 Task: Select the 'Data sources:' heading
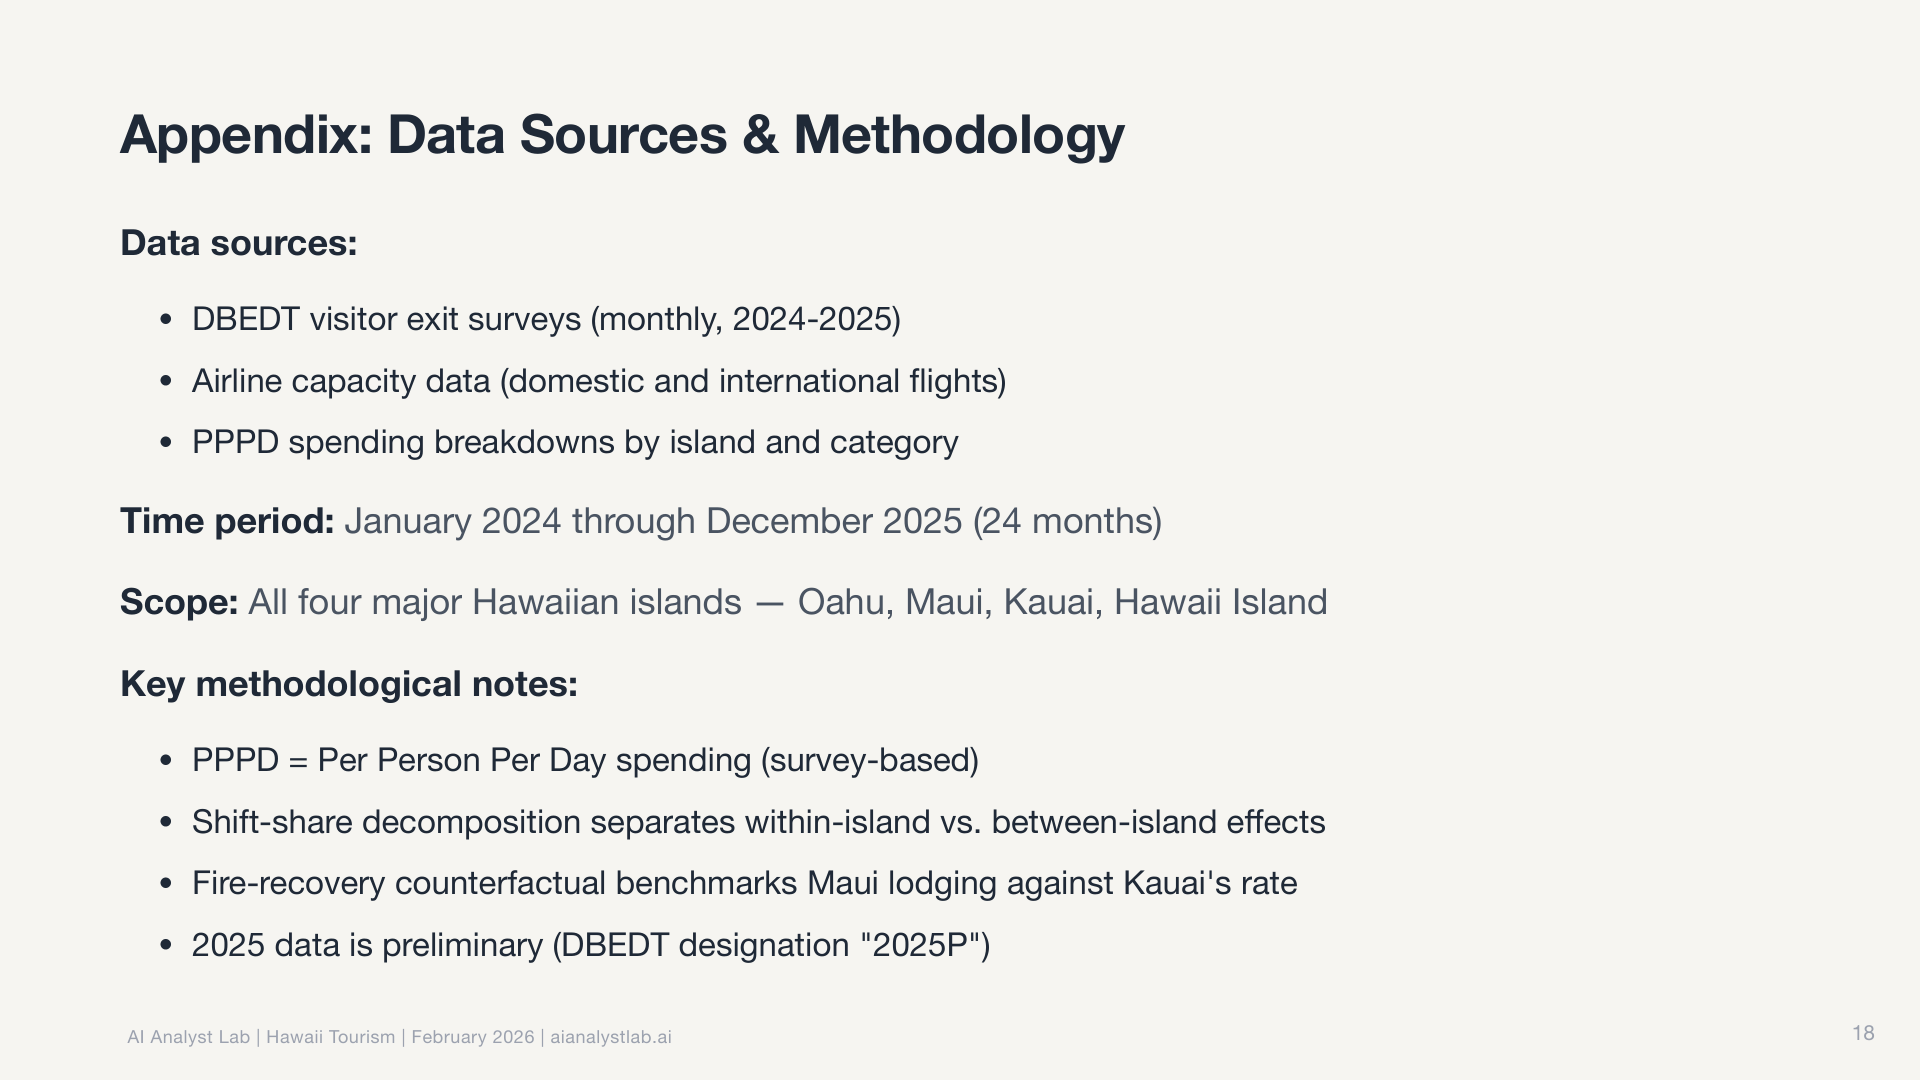(239, 243)
